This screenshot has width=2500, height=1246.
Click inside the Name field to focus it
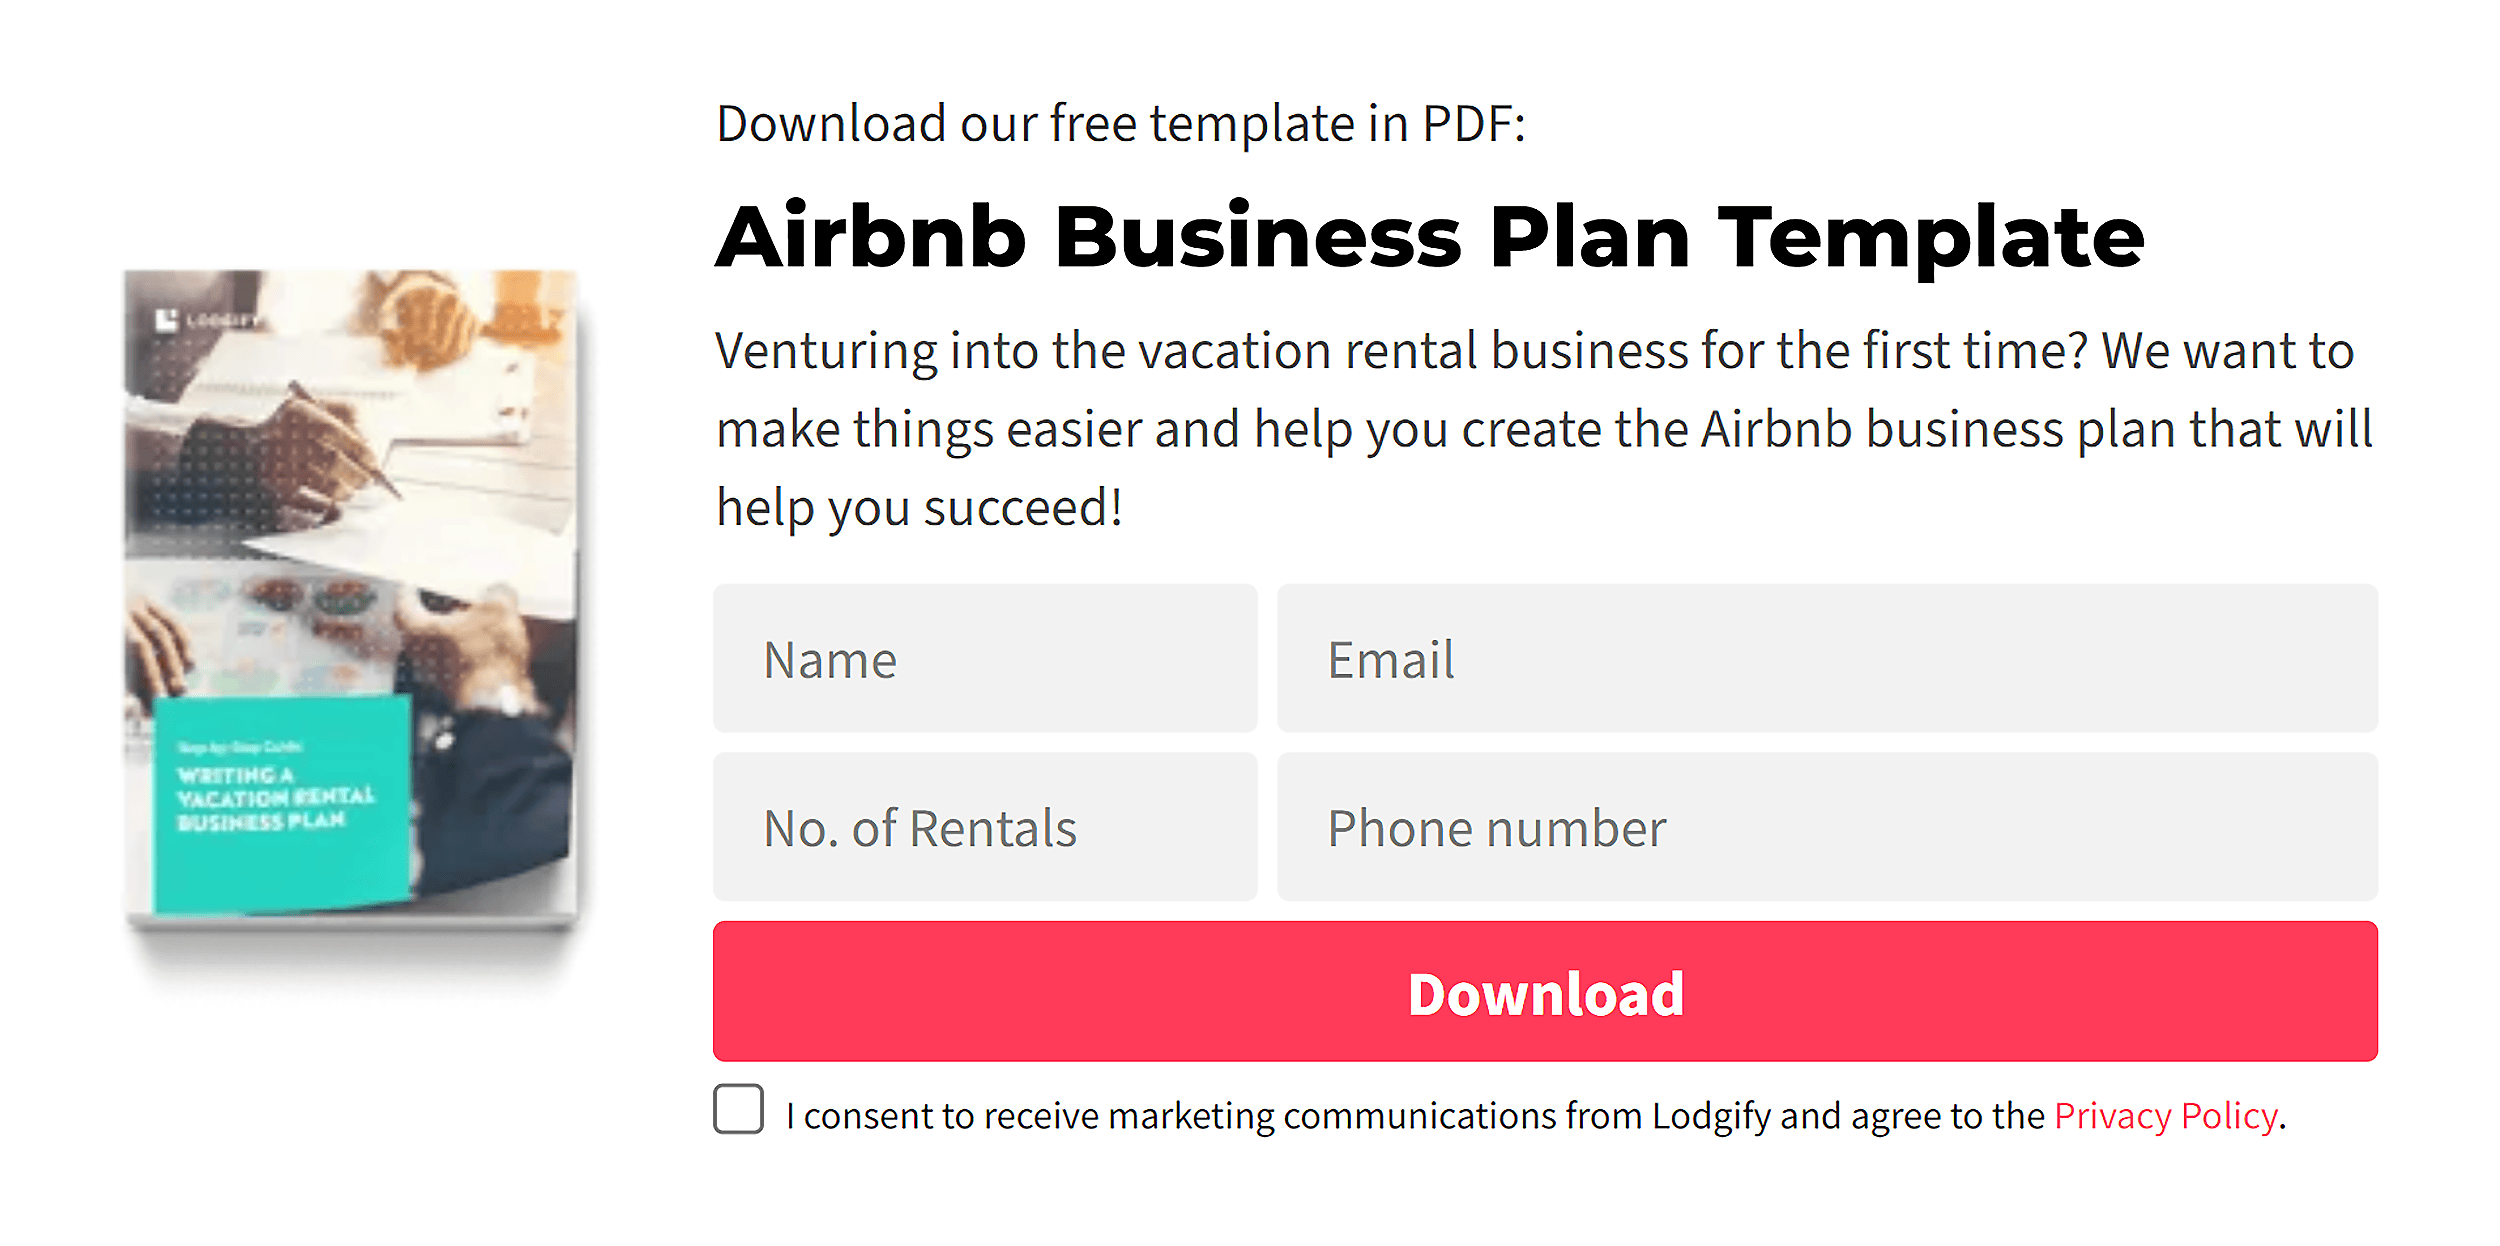pos(985,659)
